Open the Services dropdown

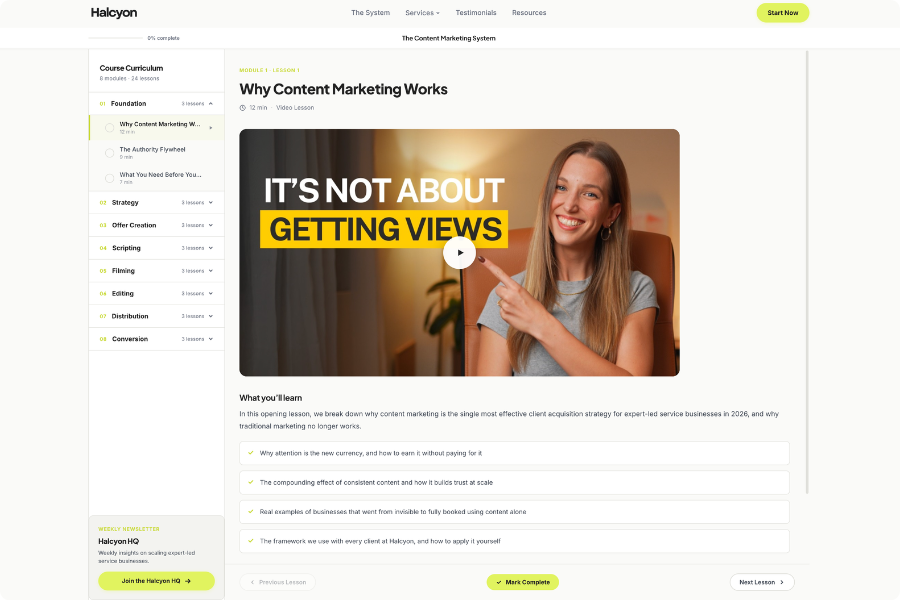(422, 13)
